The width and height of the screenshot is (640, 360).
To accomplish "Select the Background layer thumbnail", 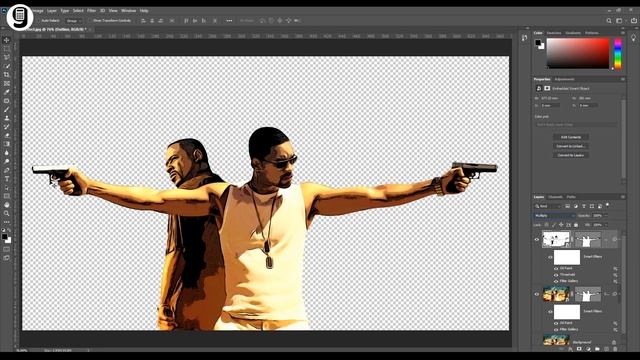I will pos(556,340).
